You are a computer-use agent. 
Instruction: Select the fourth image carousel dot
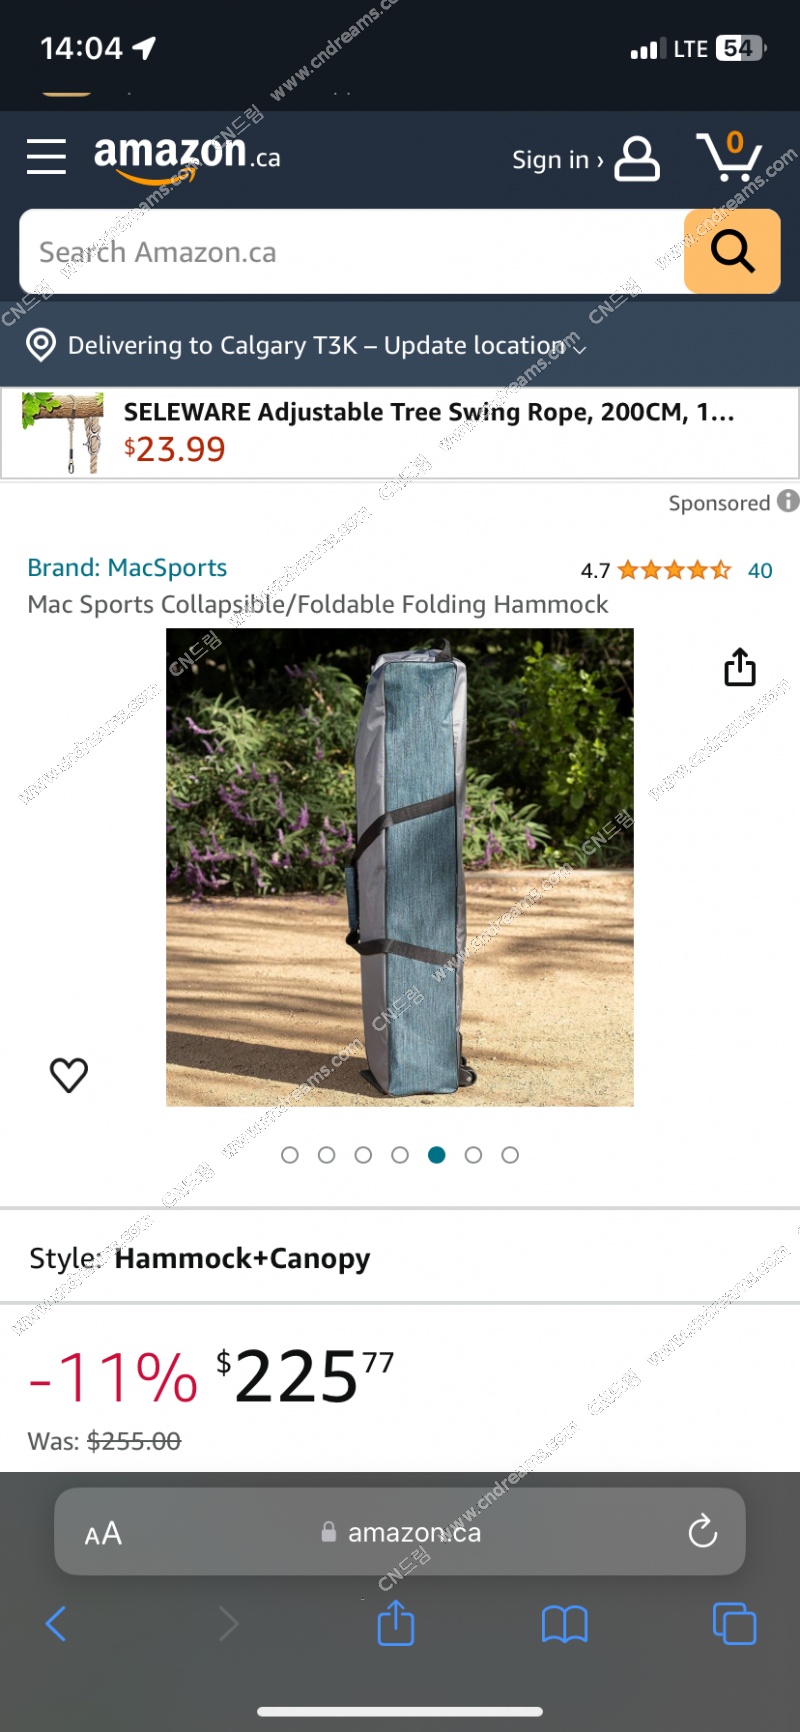tap(400, 1155)
